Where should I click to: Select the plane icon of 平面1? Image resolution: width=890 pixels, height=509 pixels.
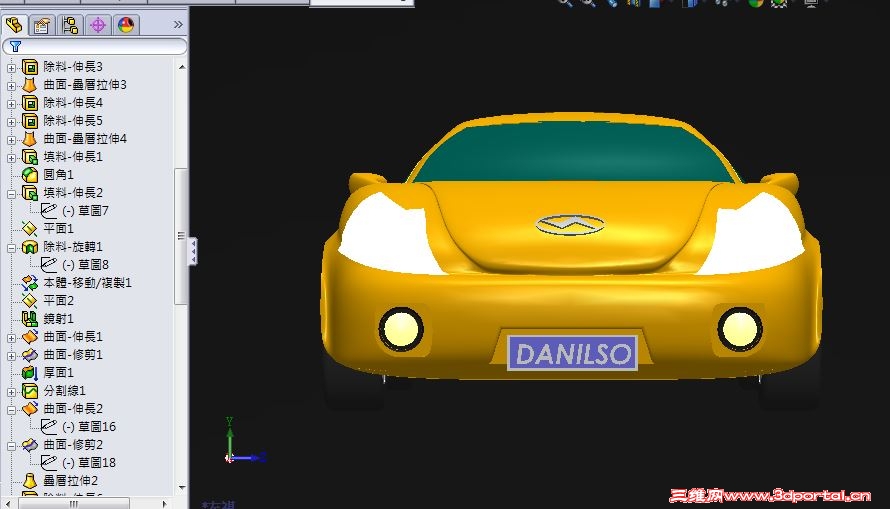click(x=30, y=229)
